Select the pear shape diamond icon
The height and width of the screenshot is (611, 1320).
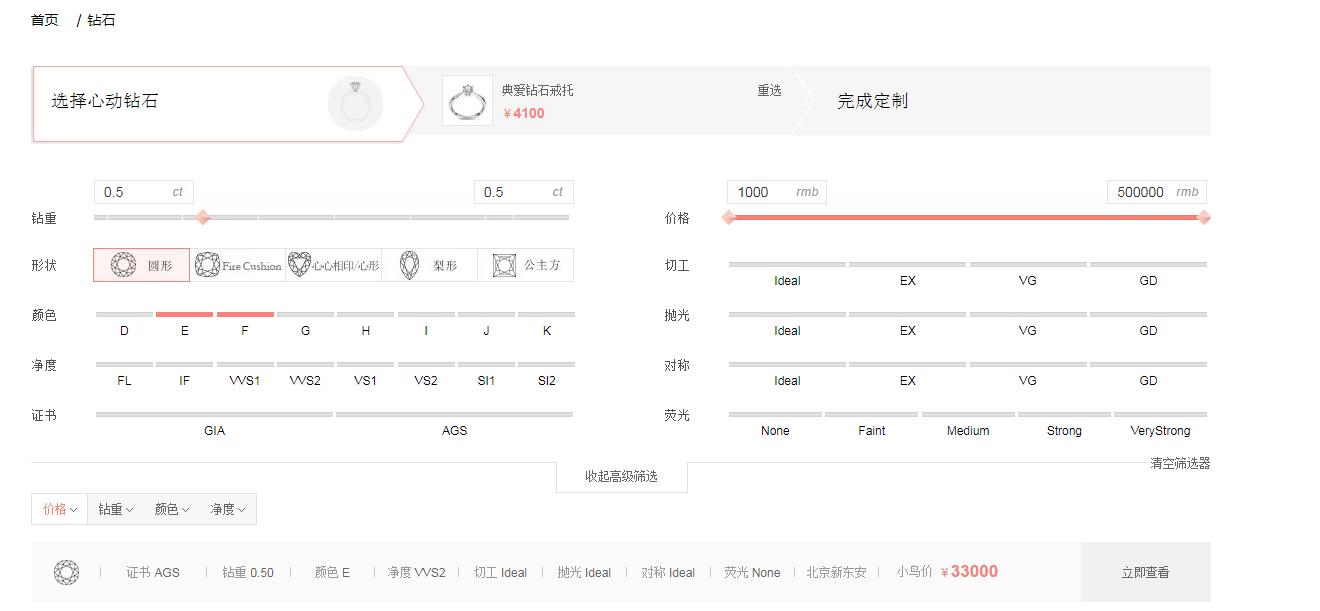409,265
